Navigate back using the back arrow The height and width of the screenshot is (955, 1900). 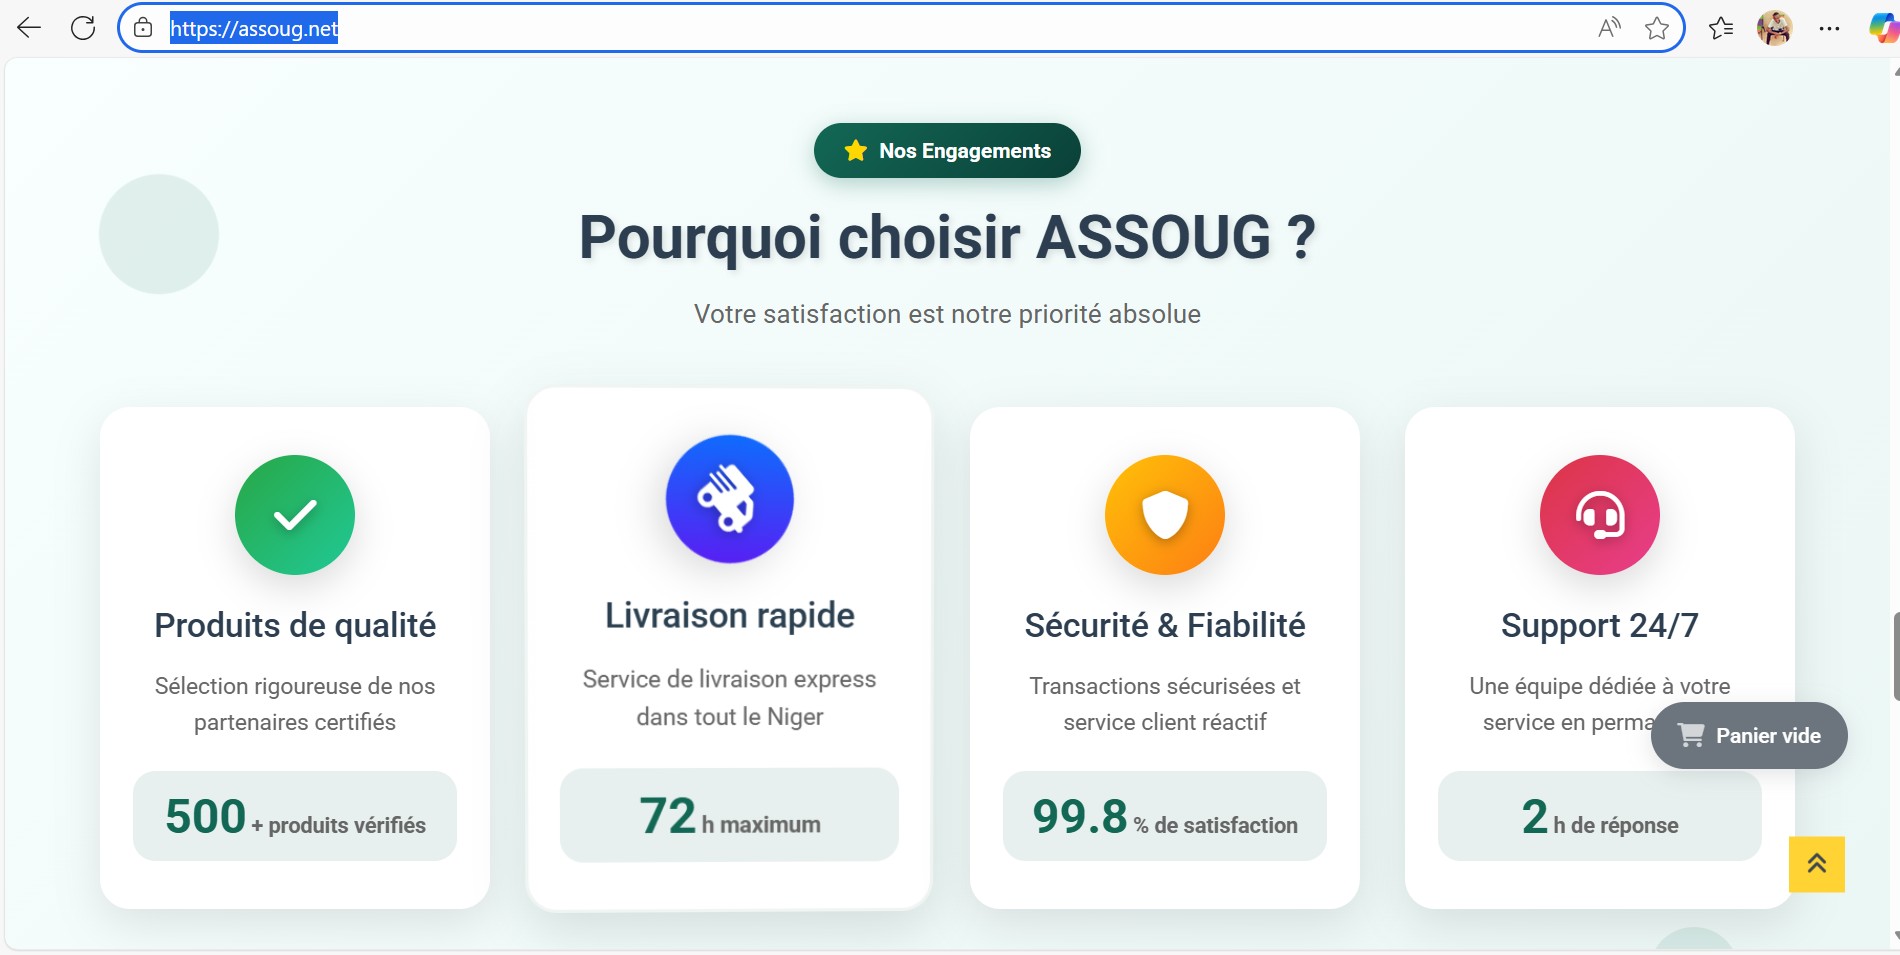pyautogui.click(x=29, y=28)
